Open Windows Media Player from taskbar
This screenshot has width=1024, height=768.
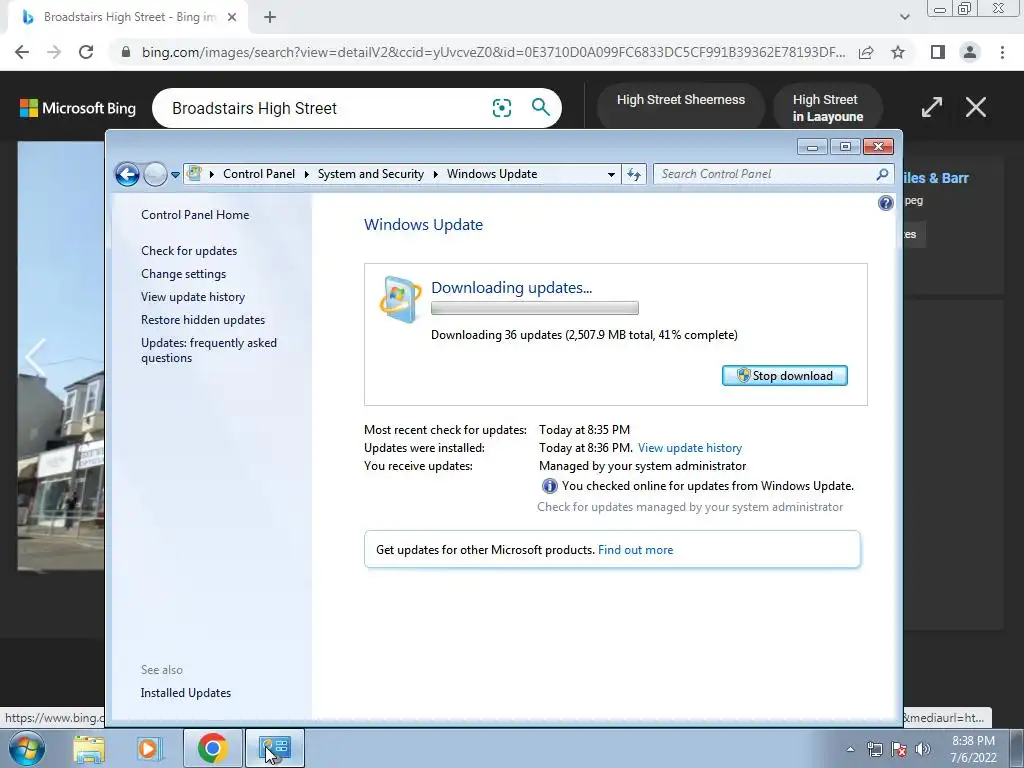148,748
